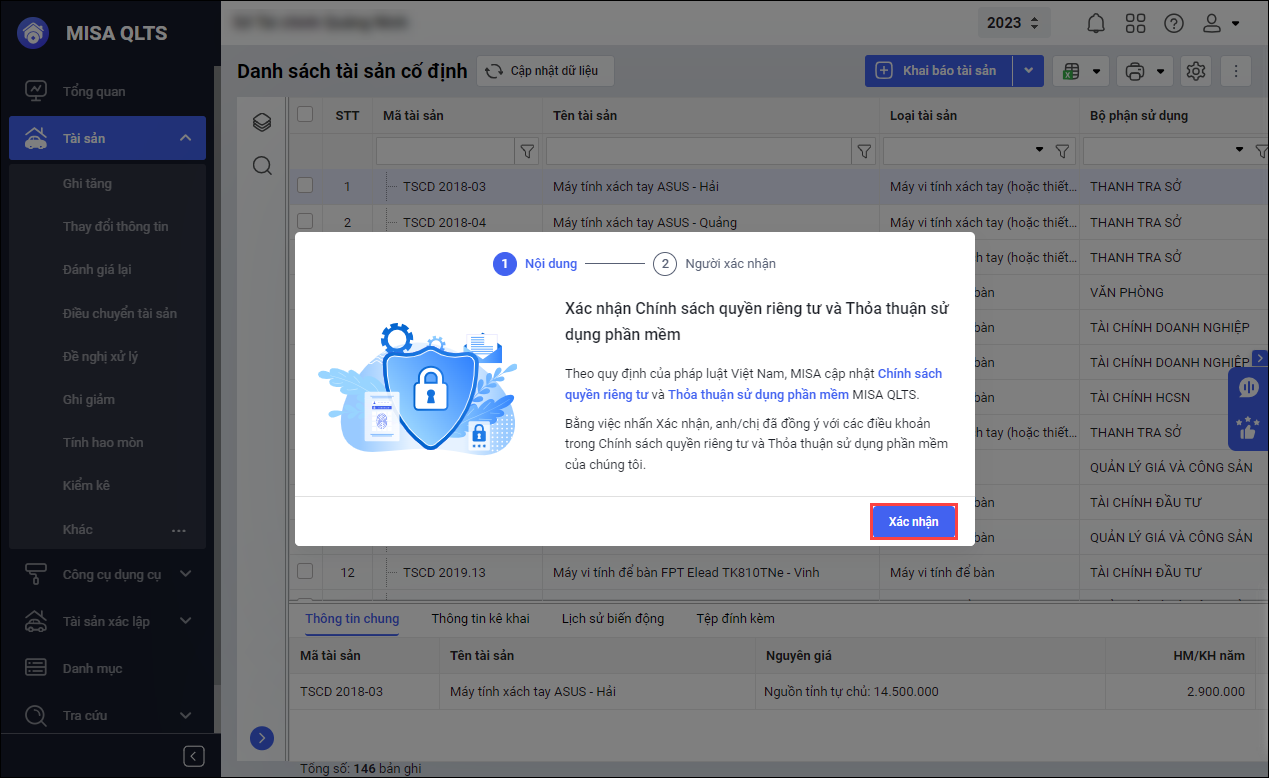Open the Lịch sử biến động tab

[612, 619]
